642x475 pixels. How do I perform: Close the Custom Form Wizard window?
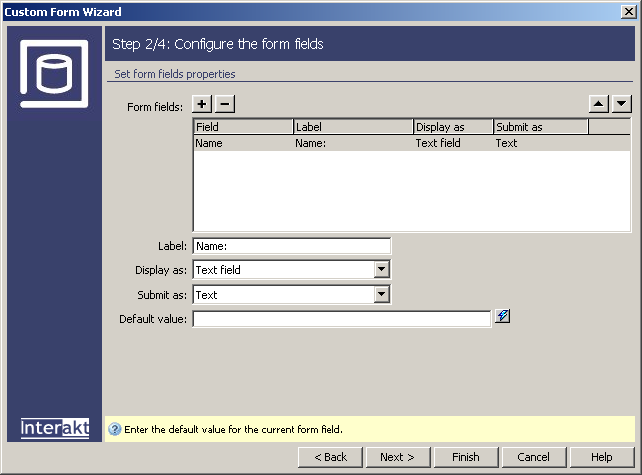tap(628, 12)
